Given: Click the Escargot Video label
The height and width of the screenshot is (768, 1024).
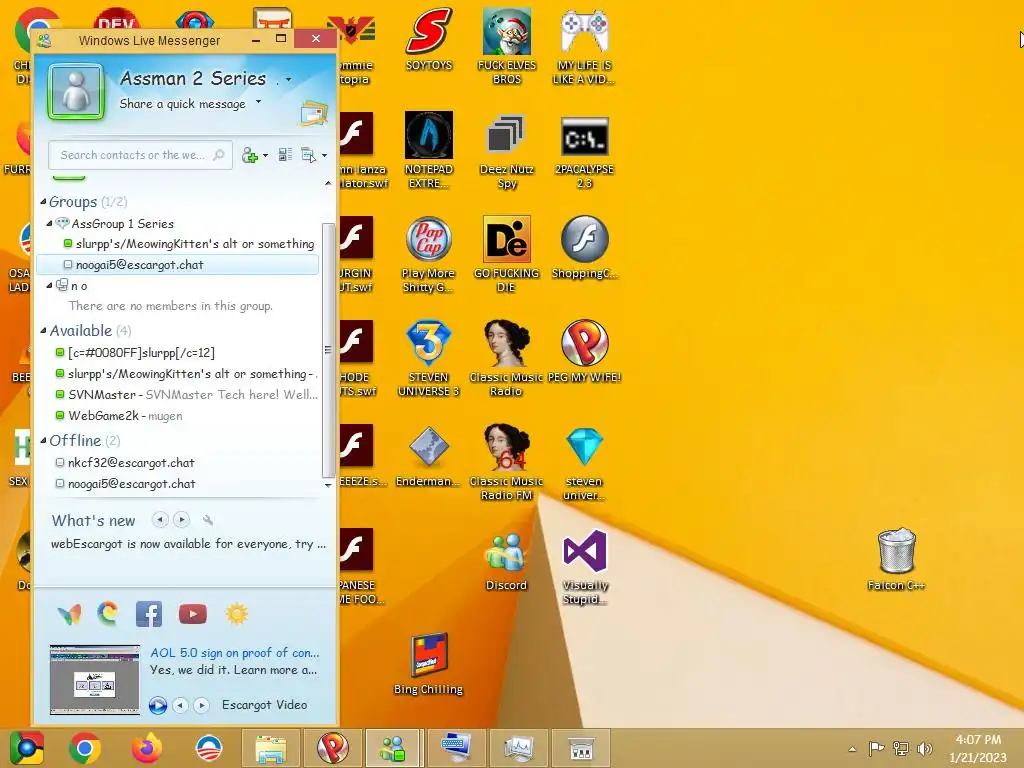Looking at the screenshot, I should coord(264,705).
